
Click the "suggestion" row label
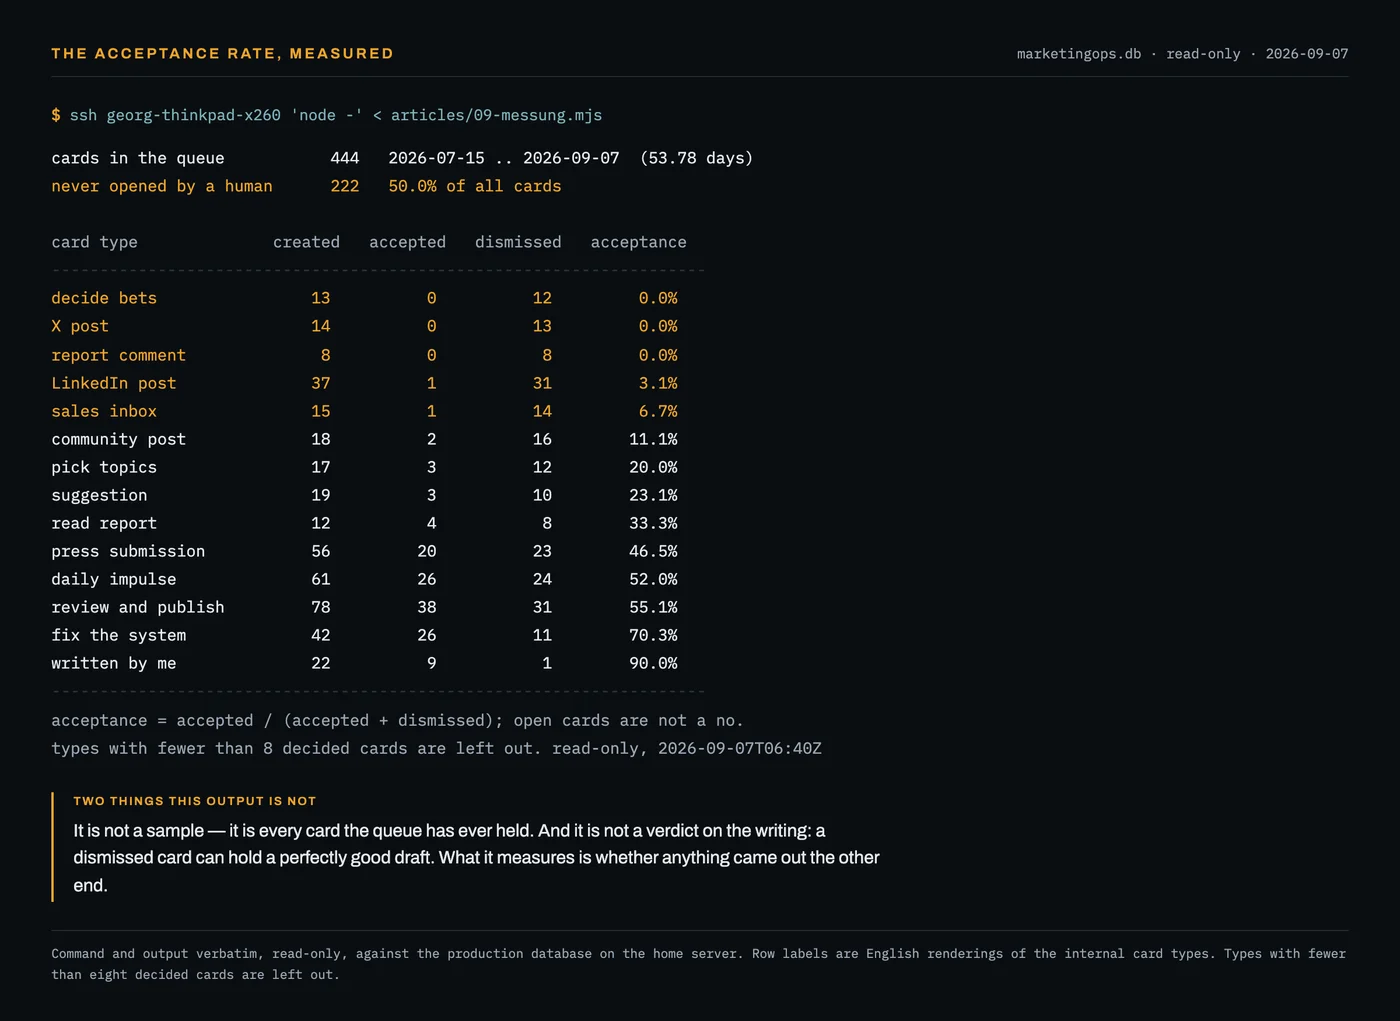click(99, 495)
